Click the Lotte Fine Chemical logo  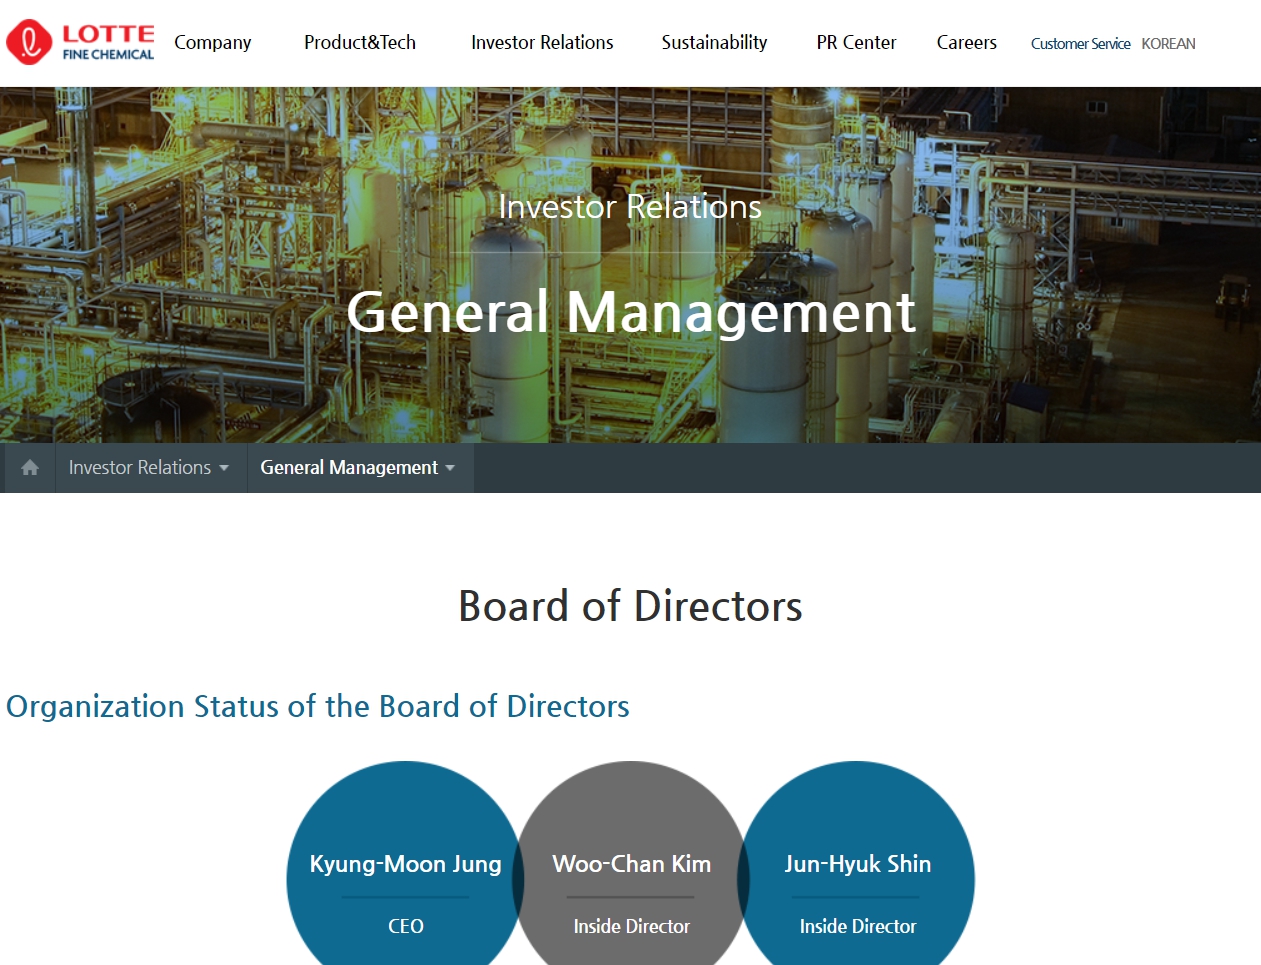point(80,42)
